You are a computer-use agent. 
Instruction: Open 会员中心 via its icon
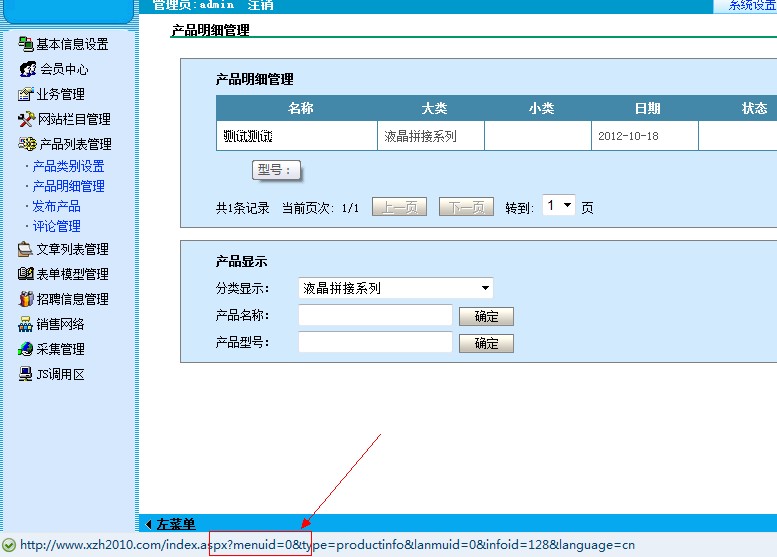coord(28,69)
